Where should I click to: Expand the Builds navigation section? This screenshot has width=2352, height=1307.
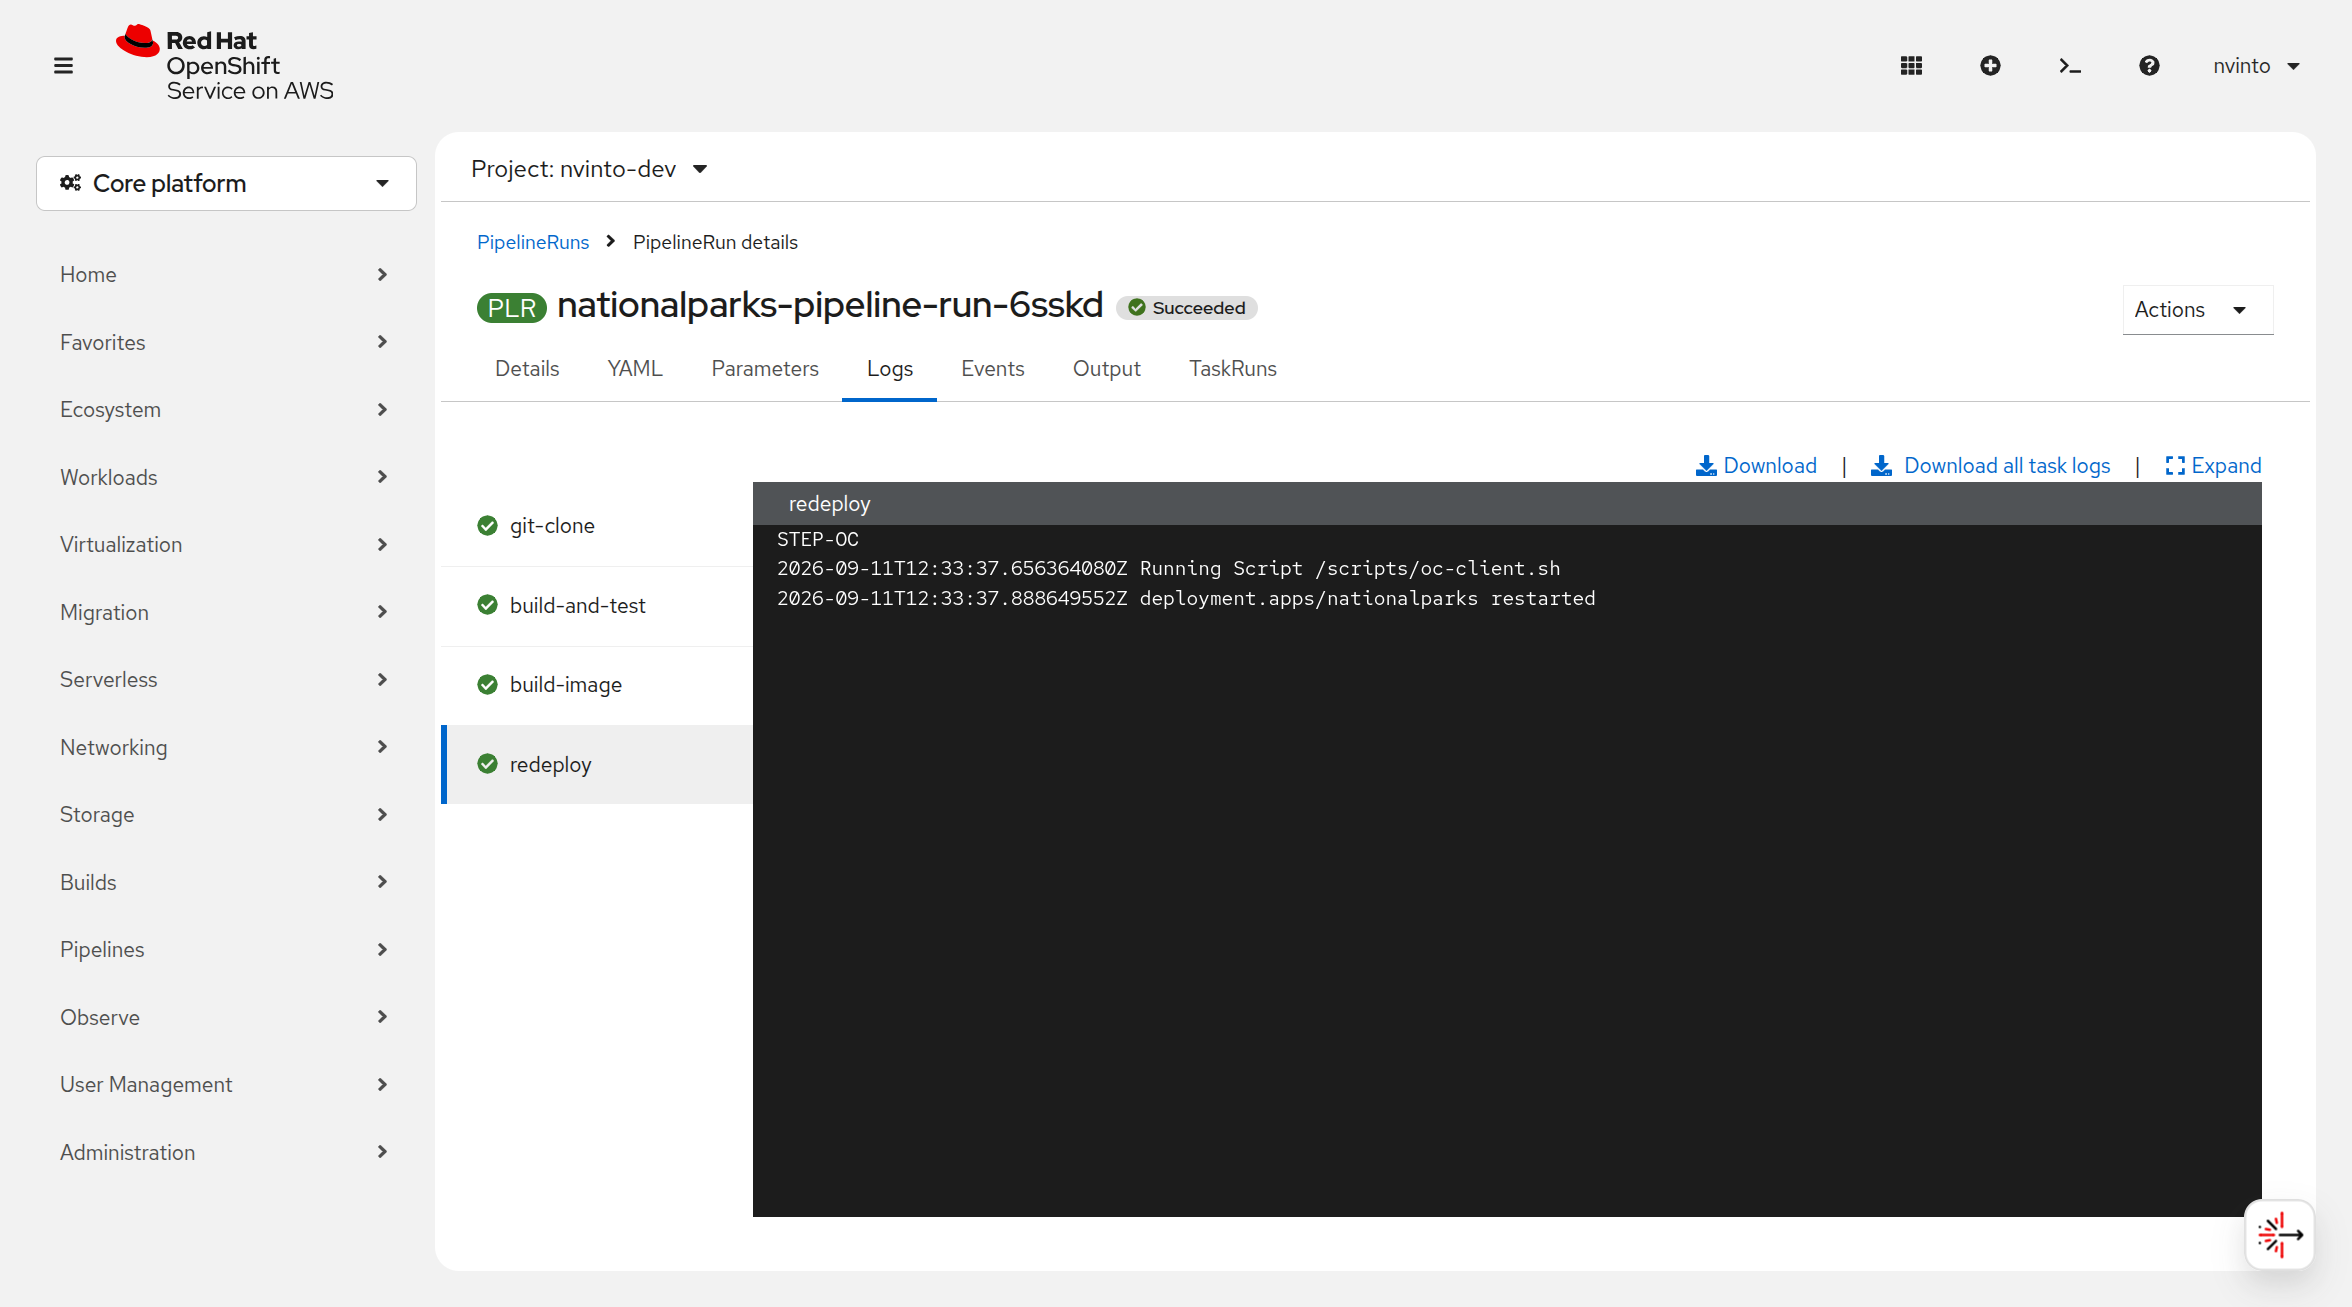225,882
